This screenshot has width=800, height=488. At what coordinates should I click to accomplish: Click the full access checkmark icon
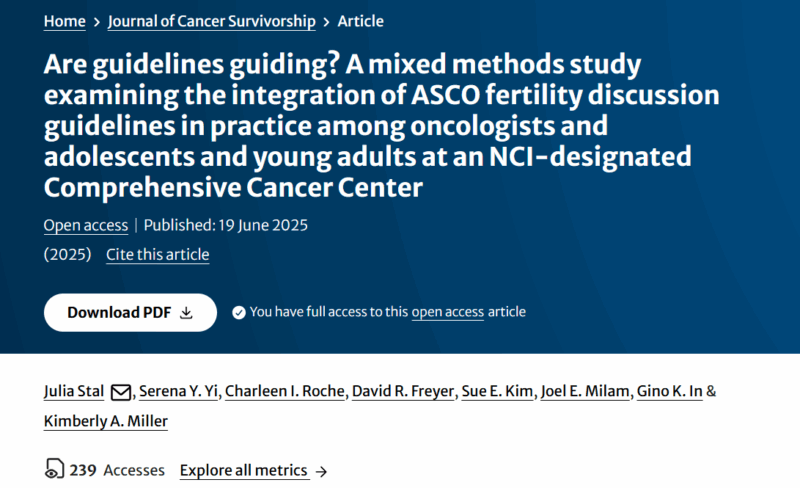239,312
